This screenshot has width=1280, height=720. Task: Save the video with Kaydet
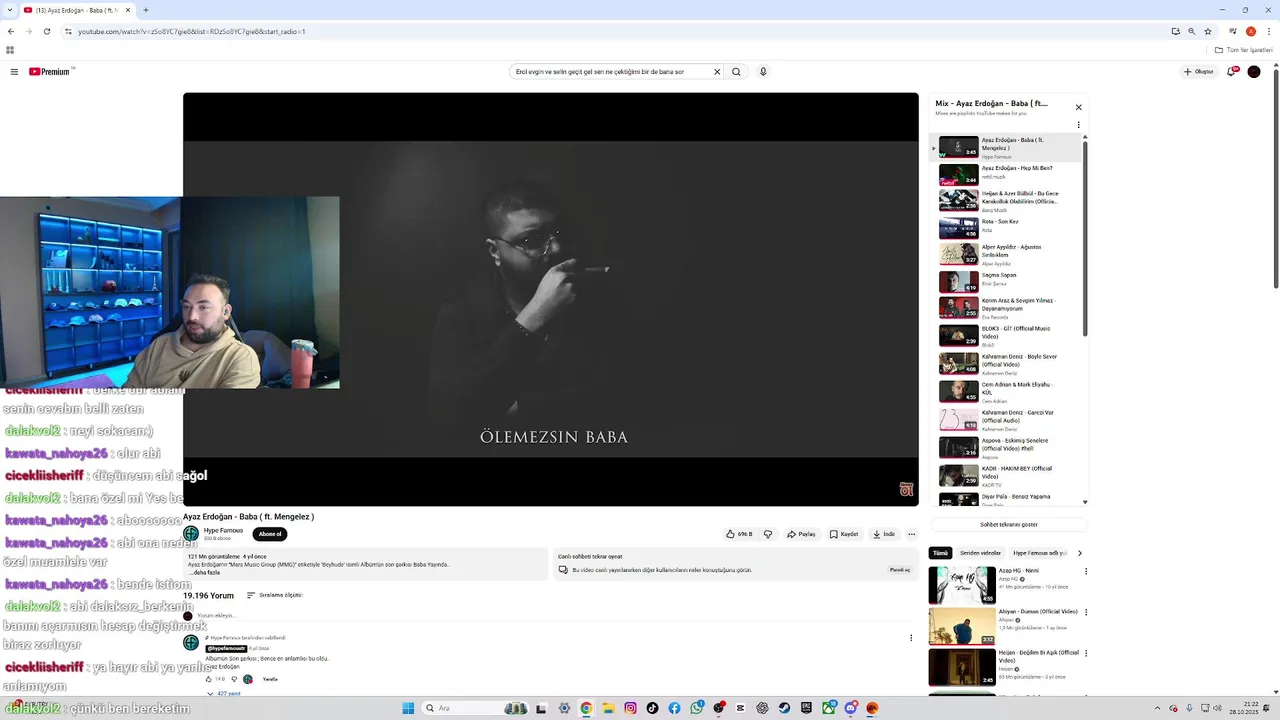[843, 534]
